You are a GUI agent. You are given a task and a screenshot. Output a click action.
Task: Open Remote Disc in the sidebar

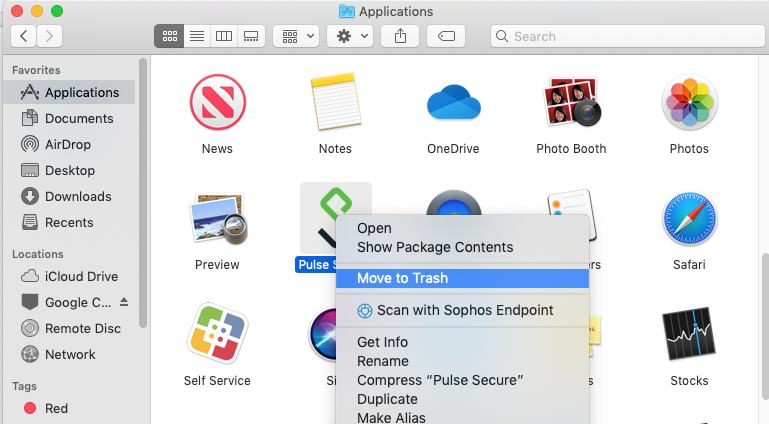point(70,328)
